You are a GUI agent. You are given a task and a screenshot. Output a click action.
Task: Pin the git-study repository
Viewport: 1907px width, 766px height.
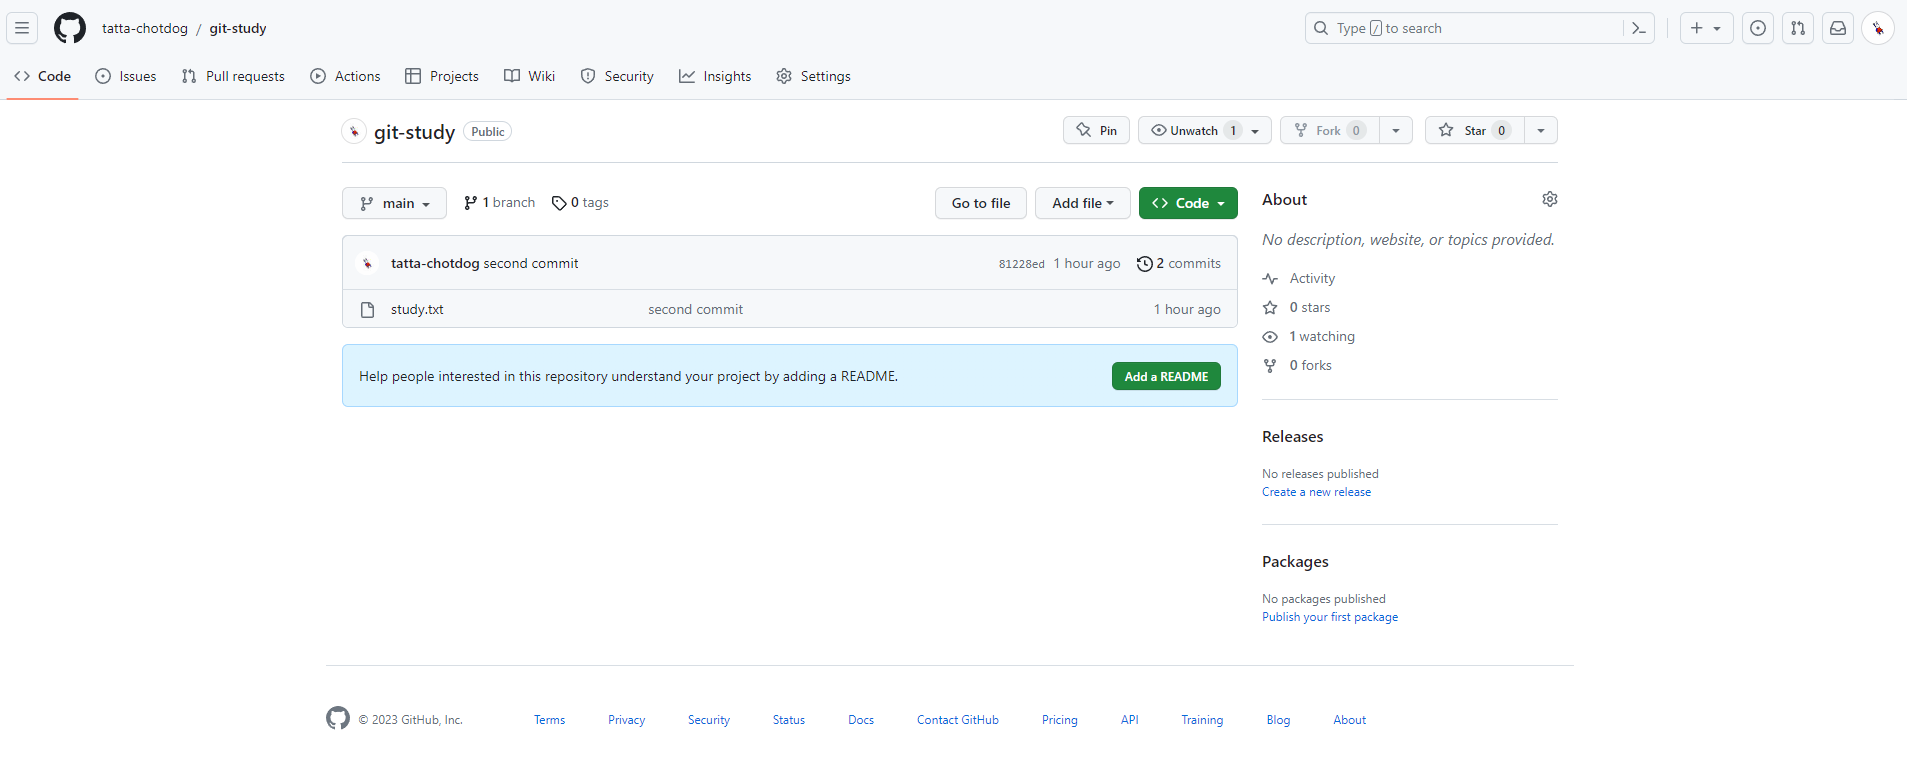[x=1096, y=130]
